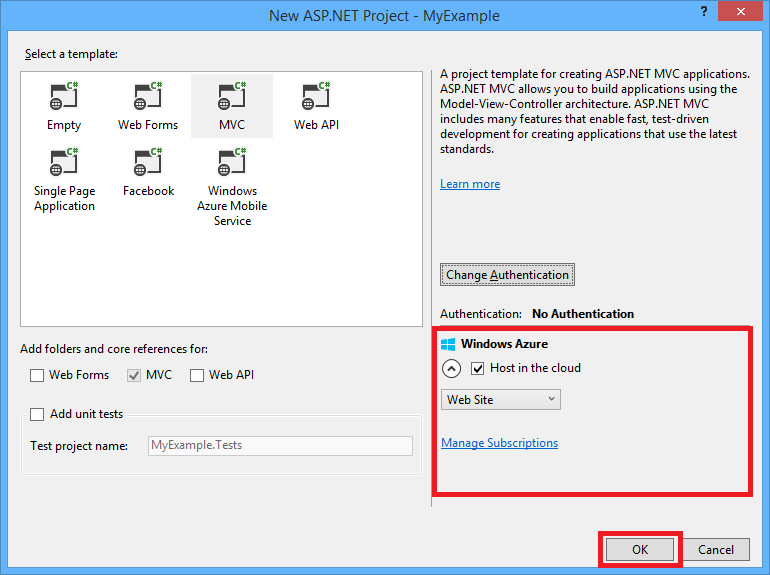Click the No Authentication status text
This screenshot has height=575, width=770.
583,314
